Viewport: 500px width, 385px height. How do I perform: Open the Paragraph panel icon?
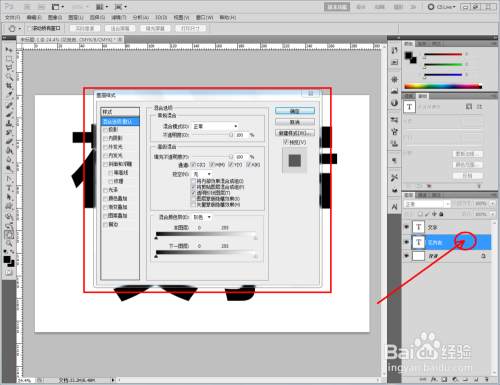pos(395,161)
